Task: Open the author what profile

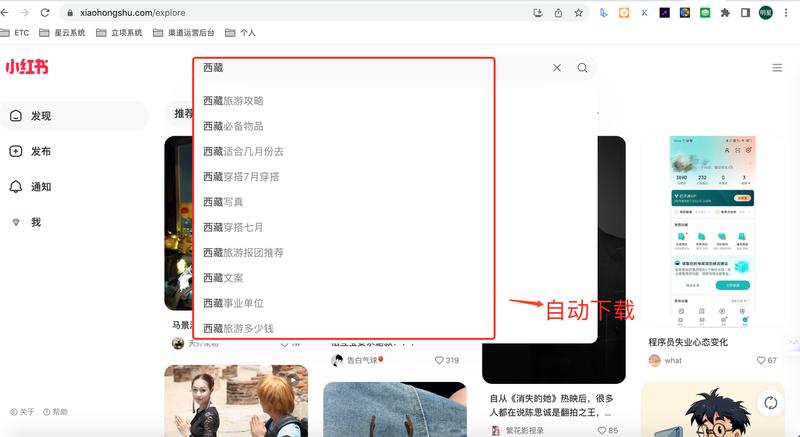Action: (665, 361)
